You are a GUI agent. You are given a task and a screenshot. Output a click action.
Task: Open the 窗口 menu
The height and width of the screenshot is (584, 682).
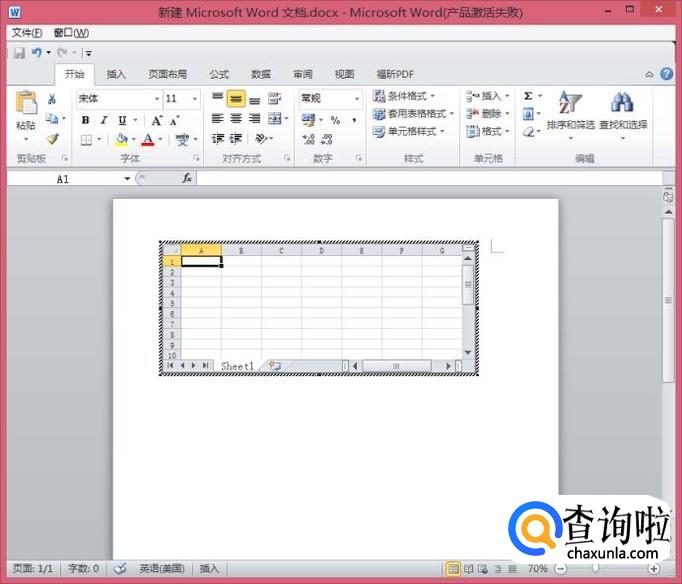71,33
